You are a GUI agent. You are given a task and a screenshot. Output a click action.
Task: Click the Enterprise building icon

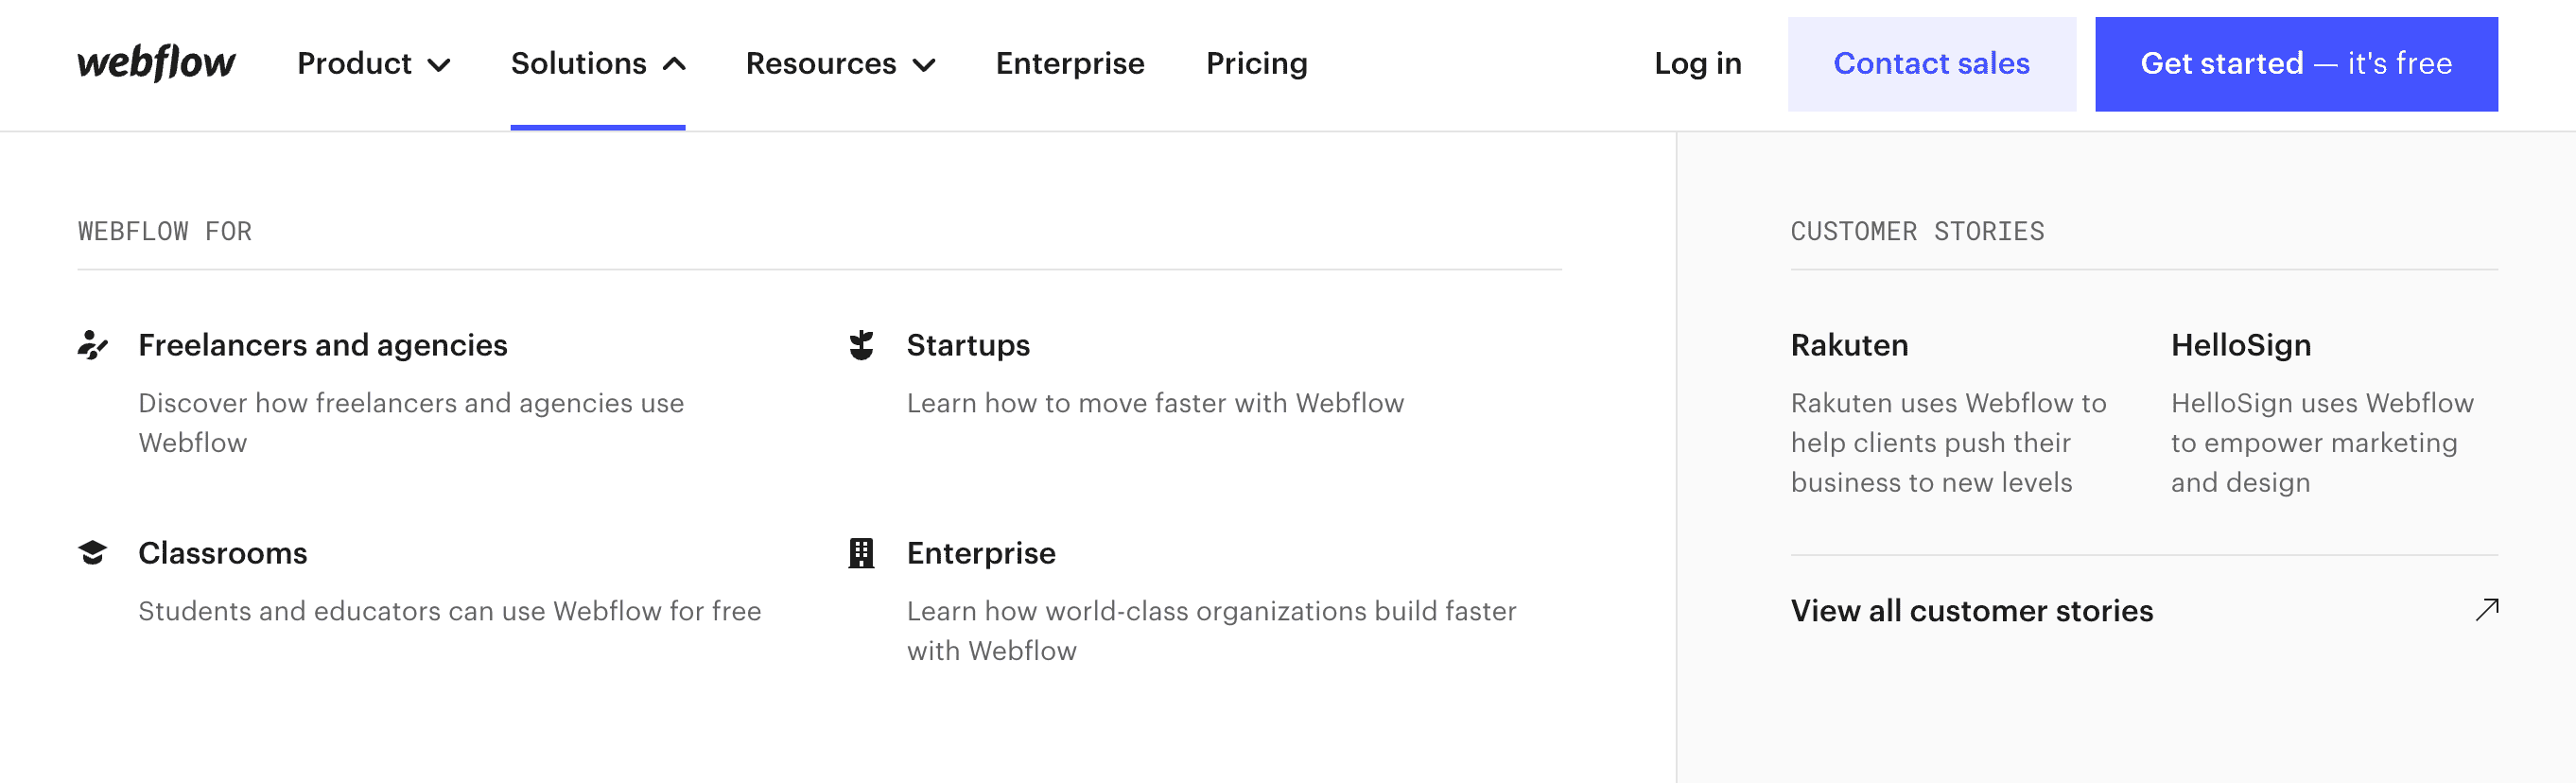click(861, 553)
